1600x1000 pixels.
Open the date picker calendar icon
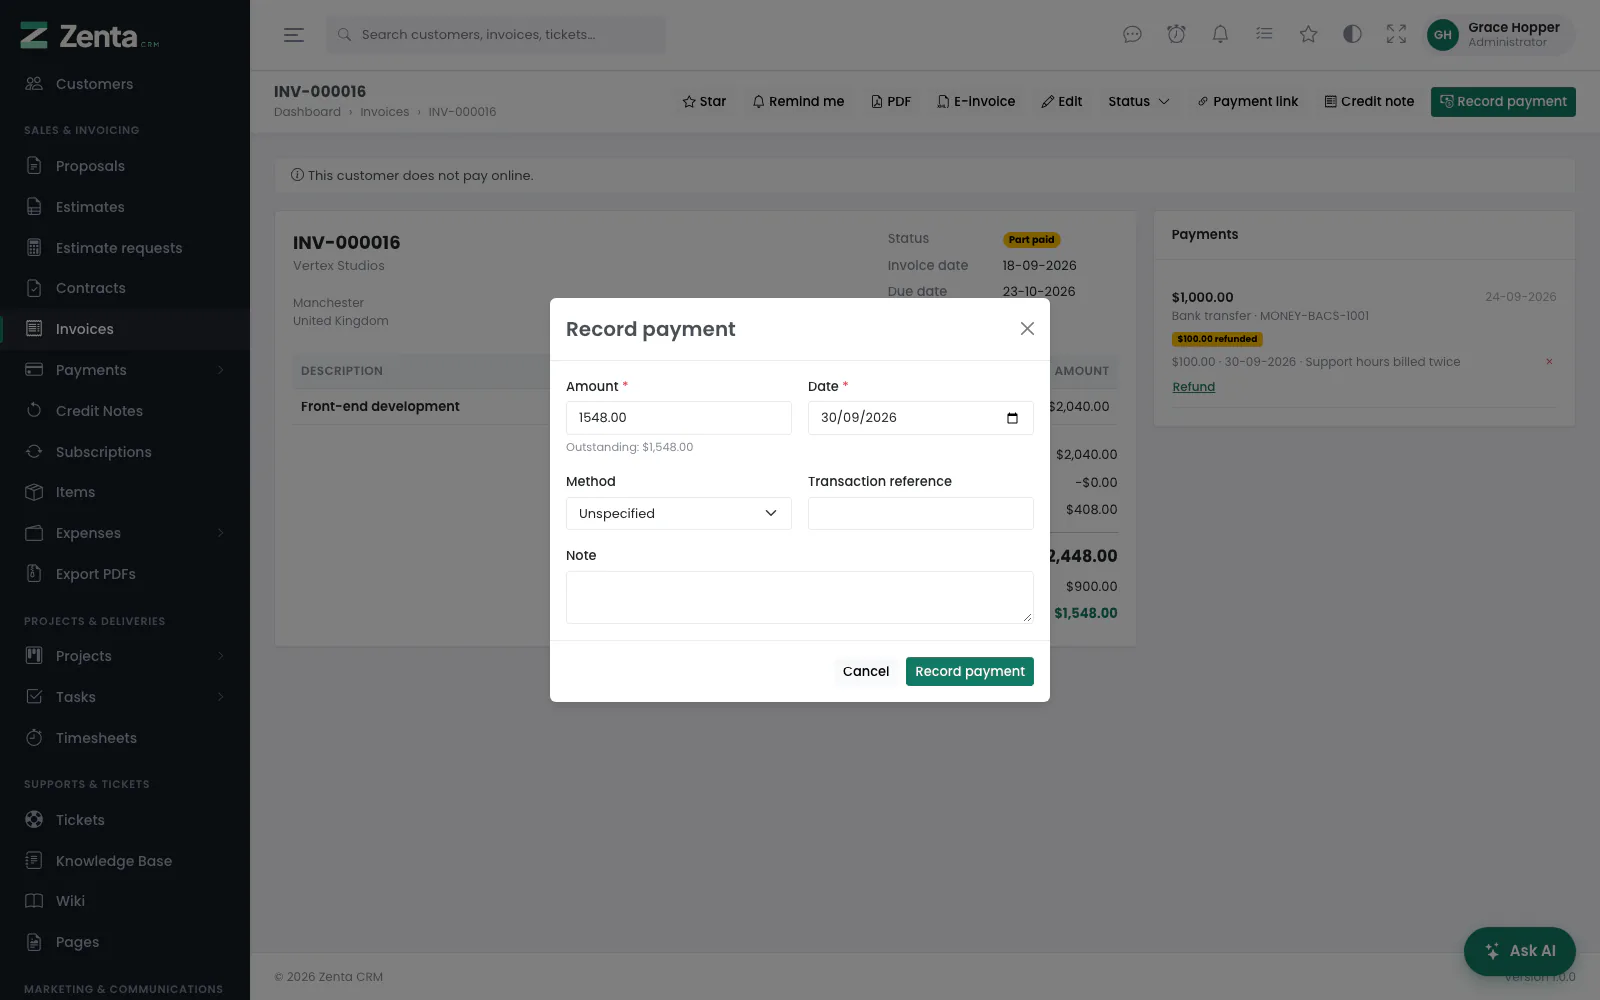(x=1012, y=418)
